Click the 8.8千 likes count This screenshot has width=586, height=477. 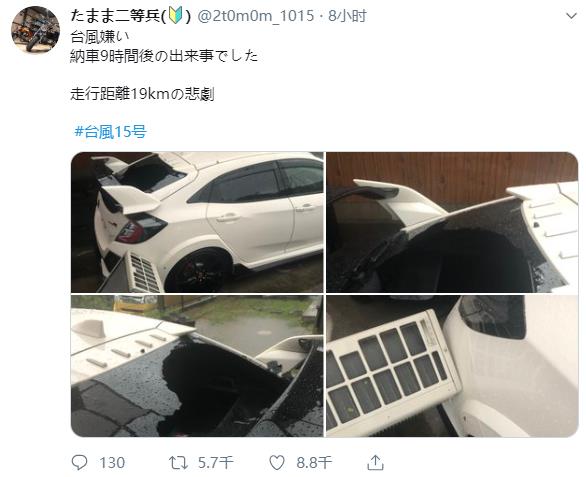pyautogui.click(x=314, y=463)
